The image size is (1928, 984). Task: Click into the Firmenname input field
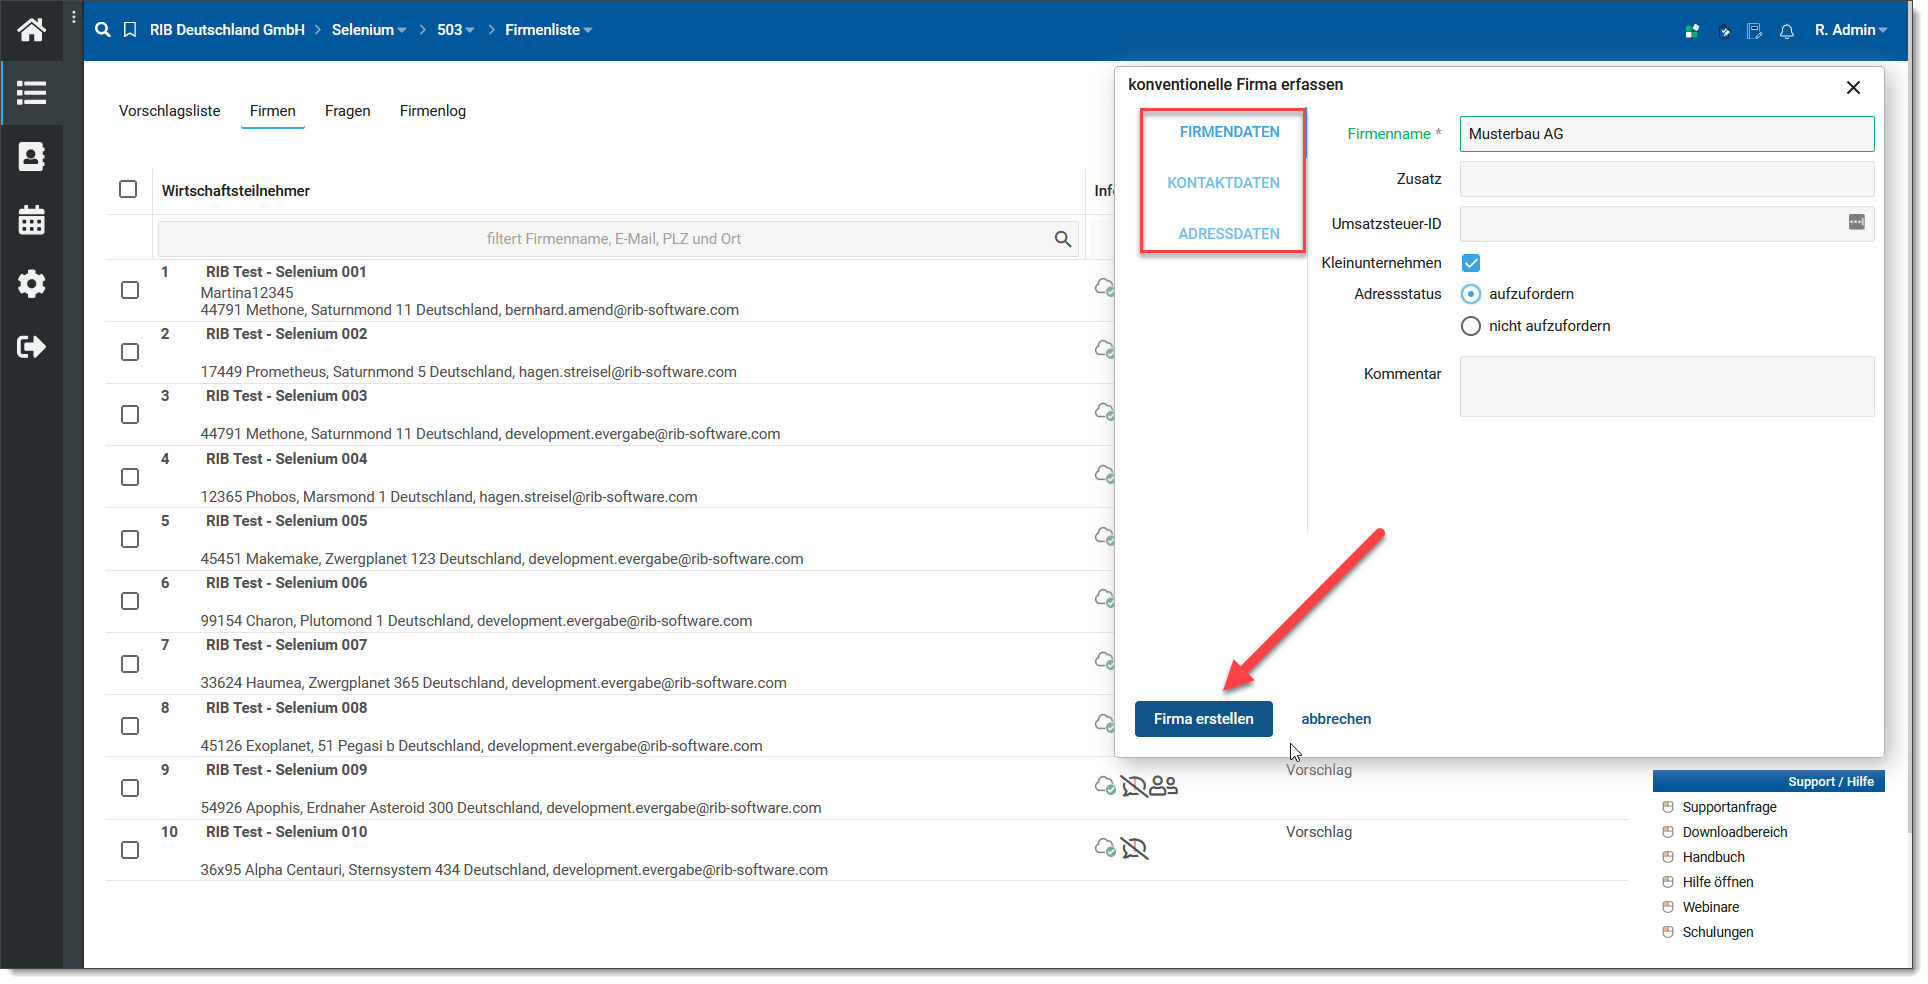point(1667,134)
